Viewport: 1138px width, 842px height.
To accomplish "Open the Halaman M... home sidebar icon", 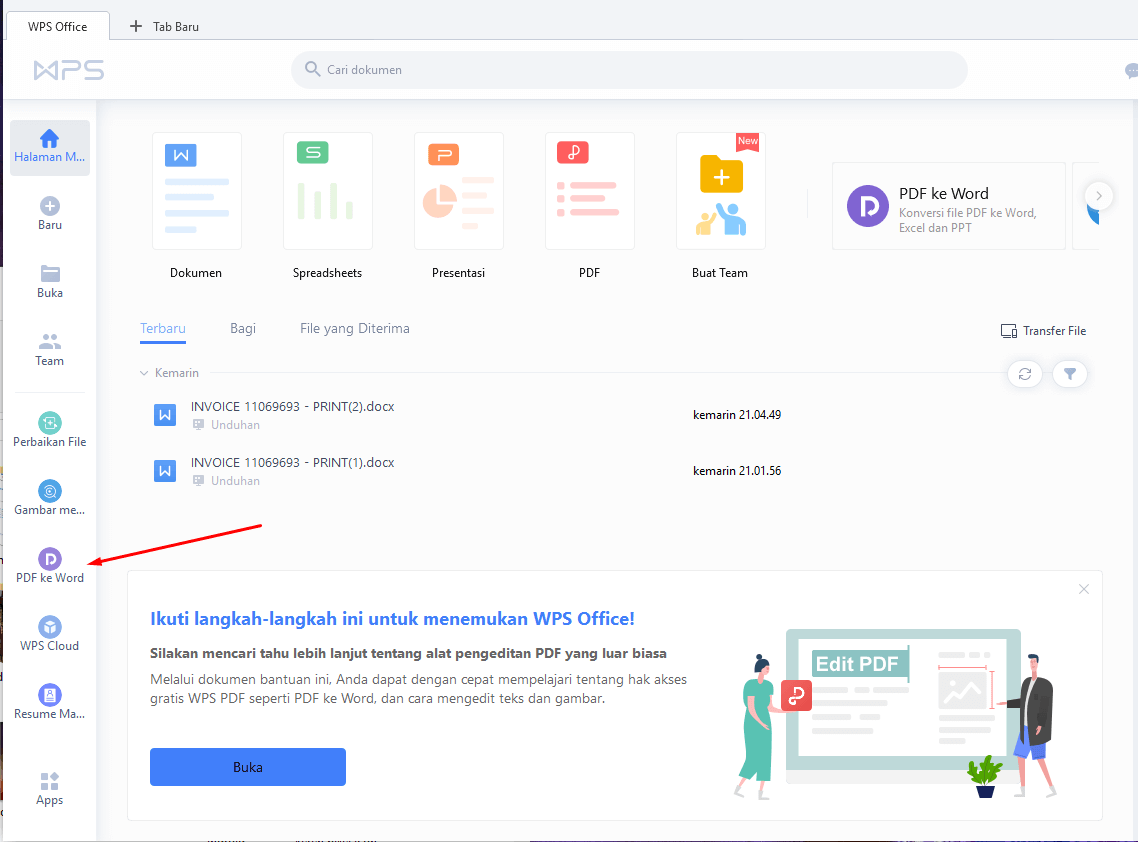I will click(49, 147).
